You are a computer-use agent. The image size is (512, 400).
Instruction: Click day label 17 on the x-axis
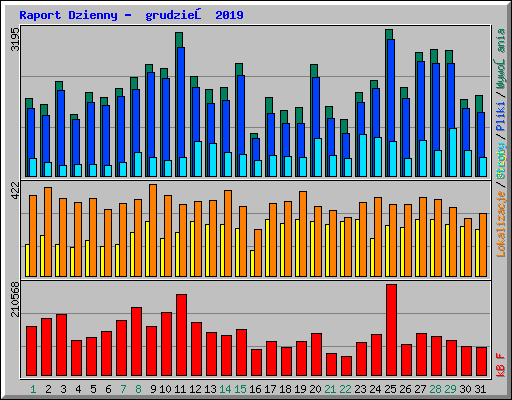[270, 389]
